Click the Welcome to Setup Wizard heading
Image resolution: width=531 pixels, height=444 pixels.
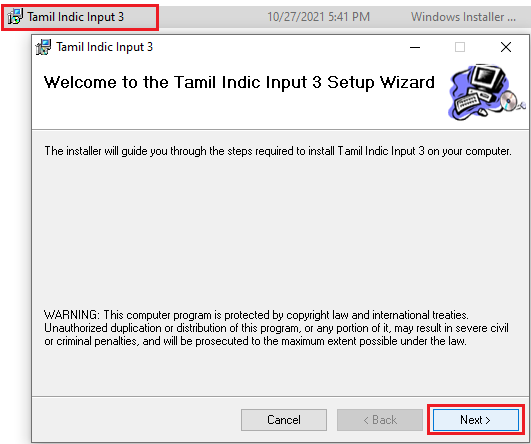coord(239,82)
